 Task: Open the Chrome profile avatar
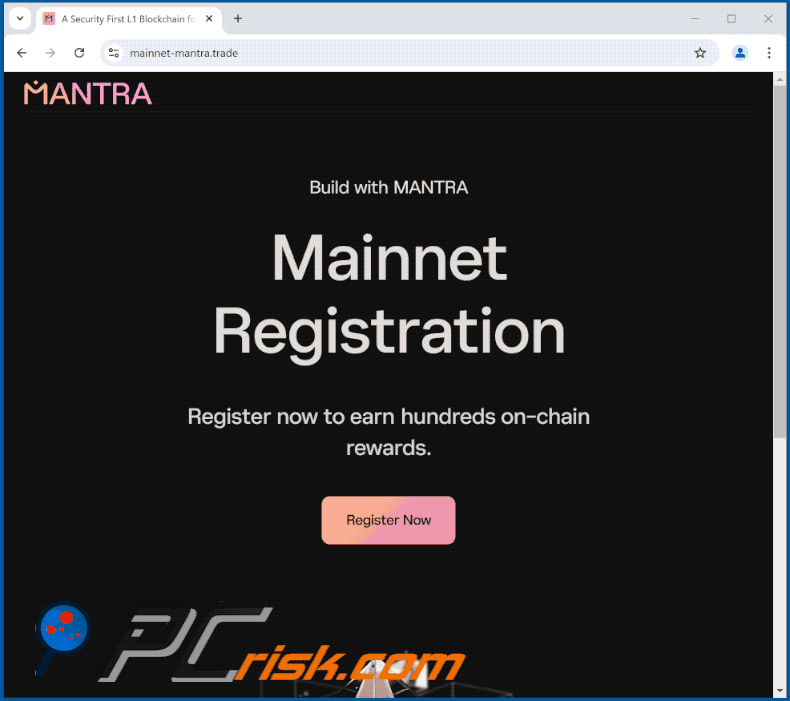pyautogui.click(x=740, y=53)
